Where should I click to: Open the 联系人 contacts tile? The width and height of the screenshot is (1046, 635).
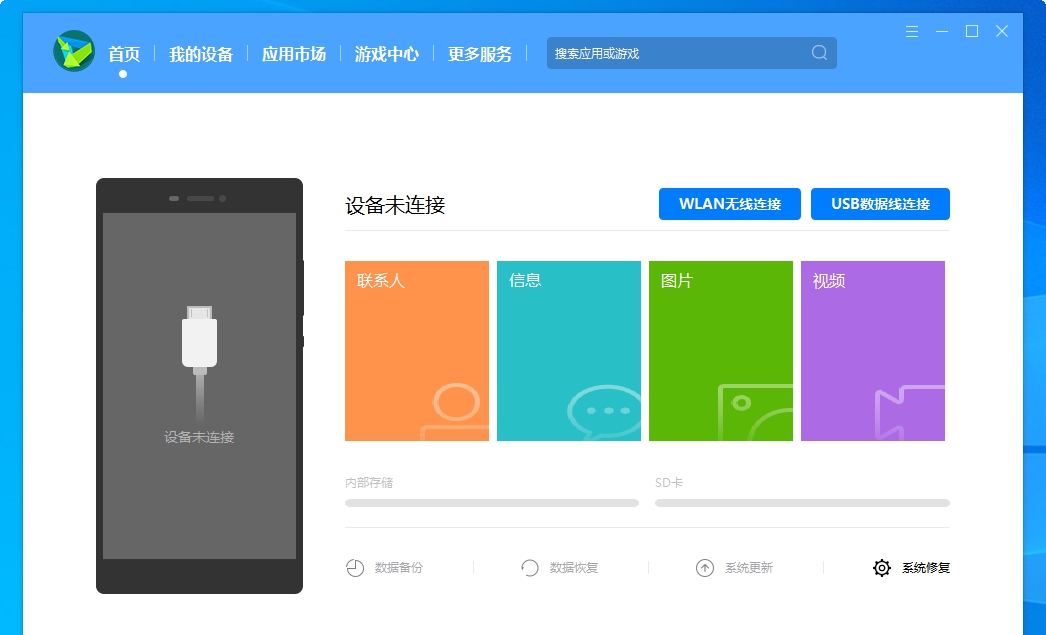(417, 350)
